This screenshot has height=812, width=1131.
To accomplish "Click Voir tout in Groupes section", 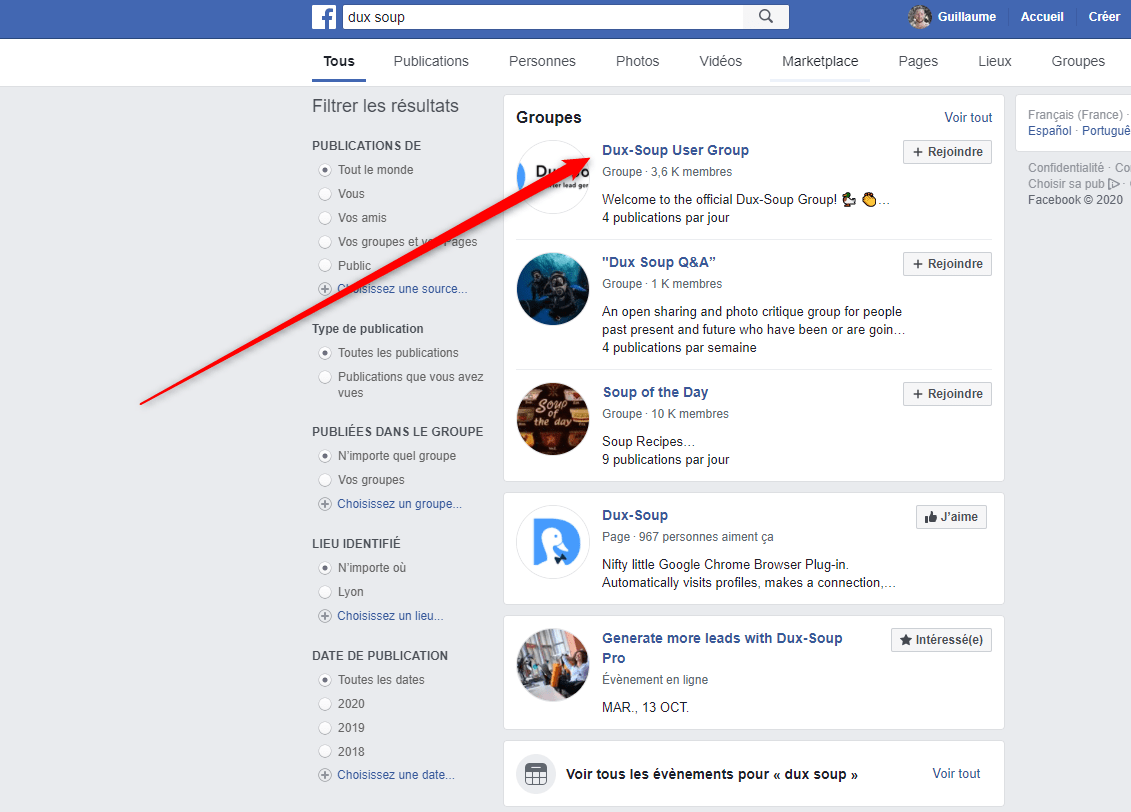I will coord(968,118).
